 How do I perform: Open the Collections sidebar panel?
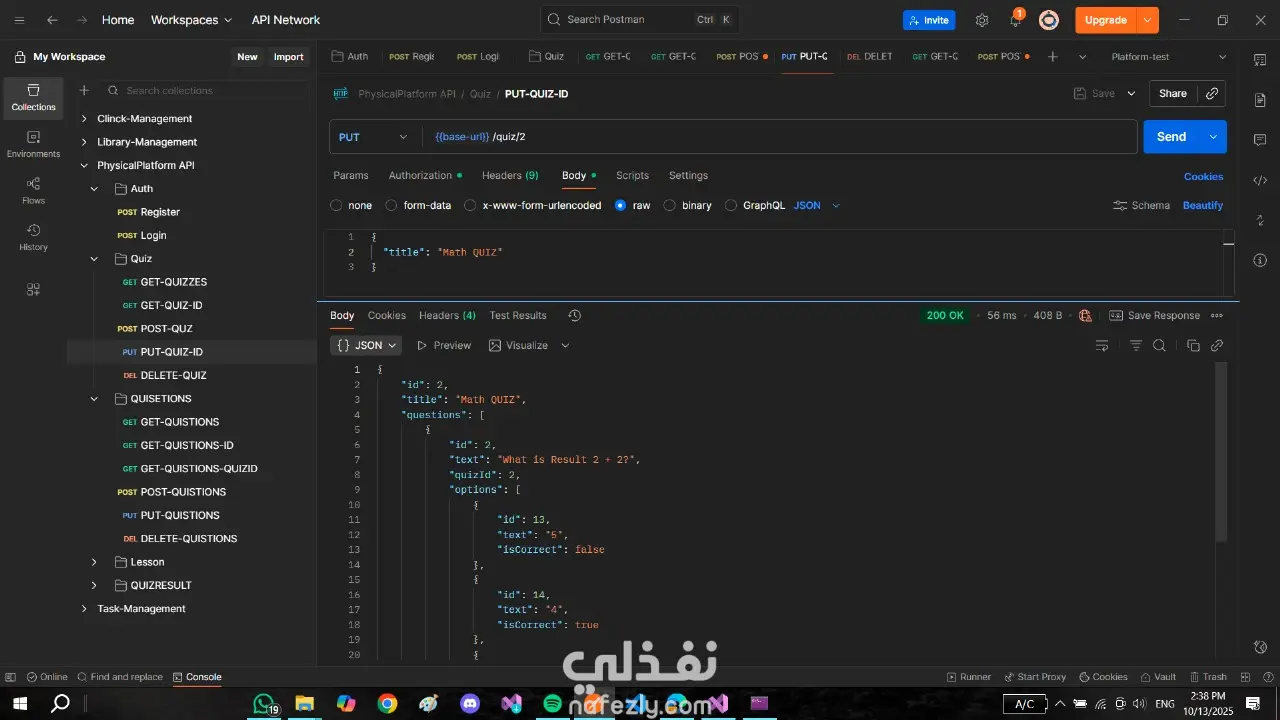point(33,98)
